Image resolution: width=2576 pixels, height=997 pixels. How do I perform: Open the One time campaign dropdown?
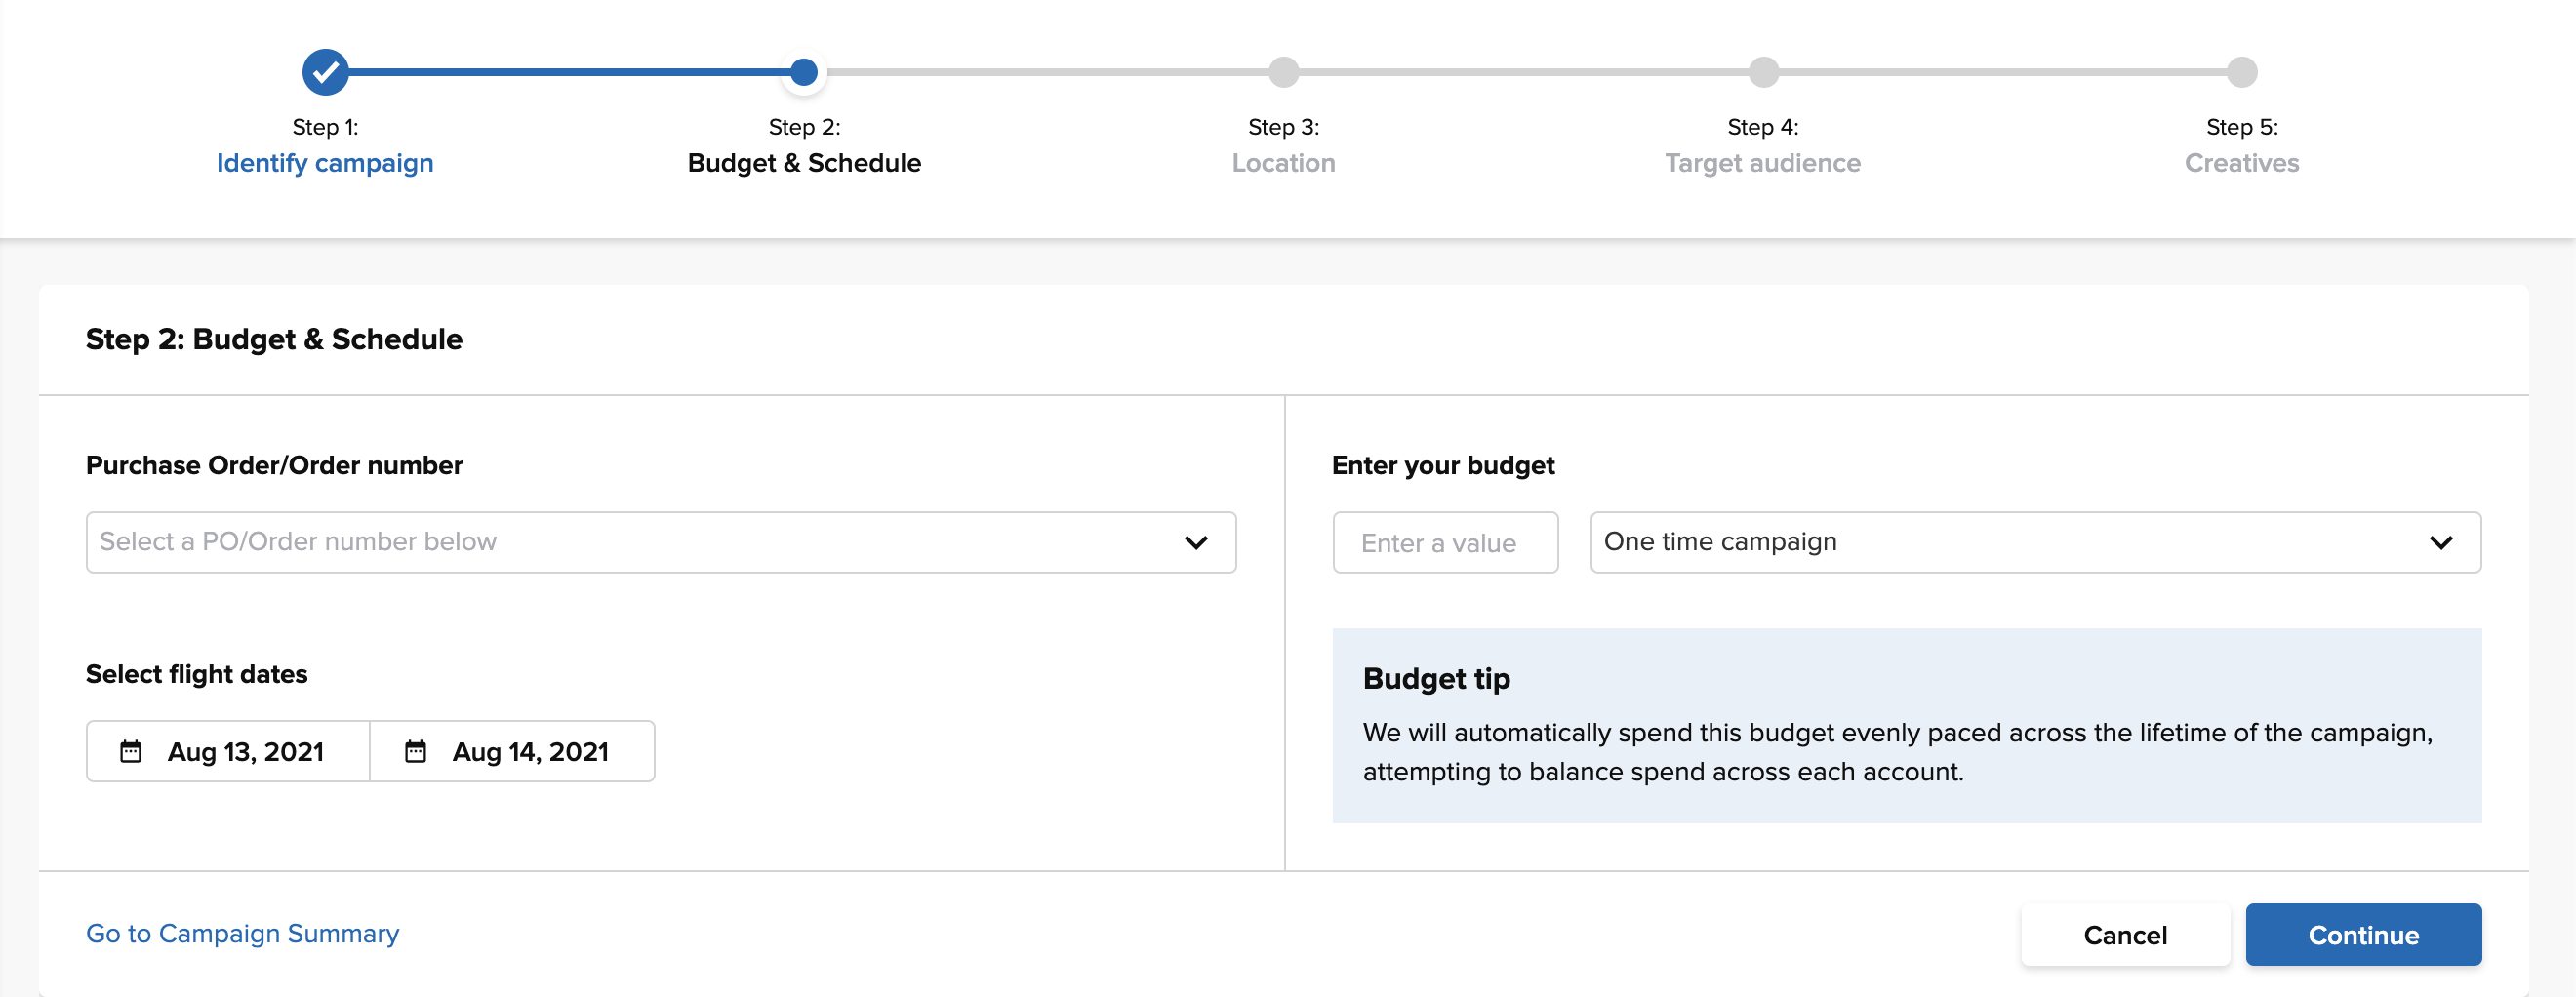point(2036,542)
